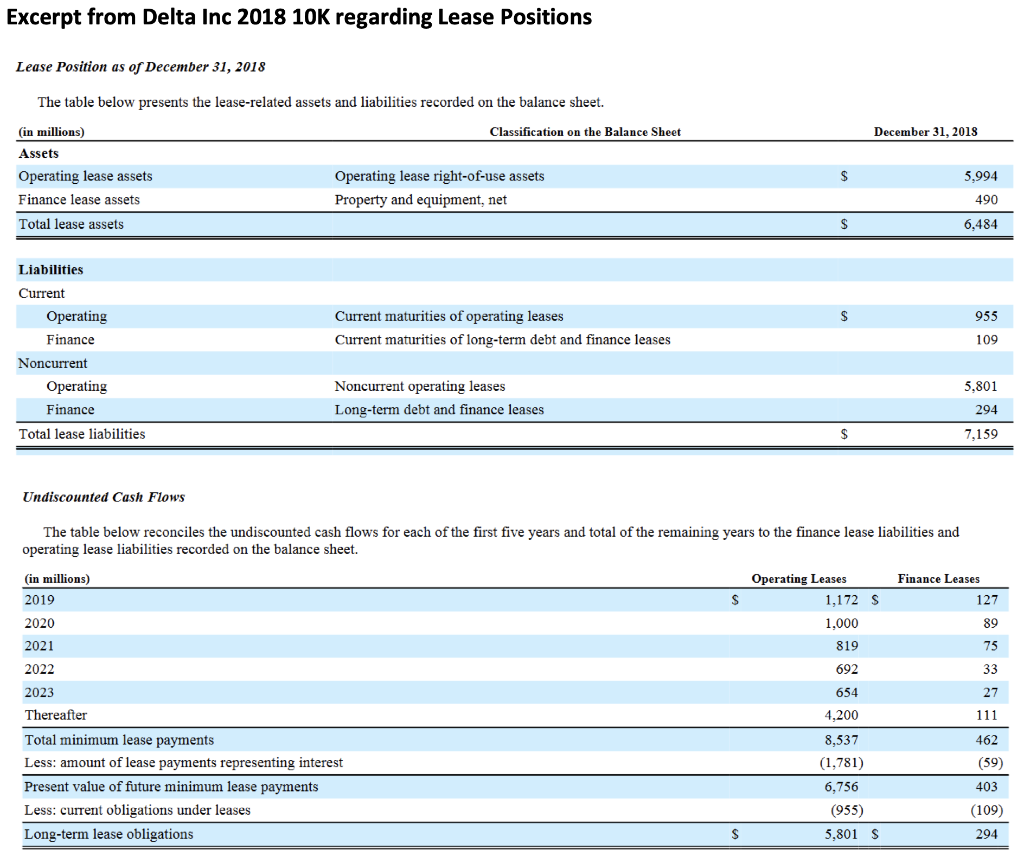
Task: Click Total minimum lease payments value 8,537
Action: point(843,739)
